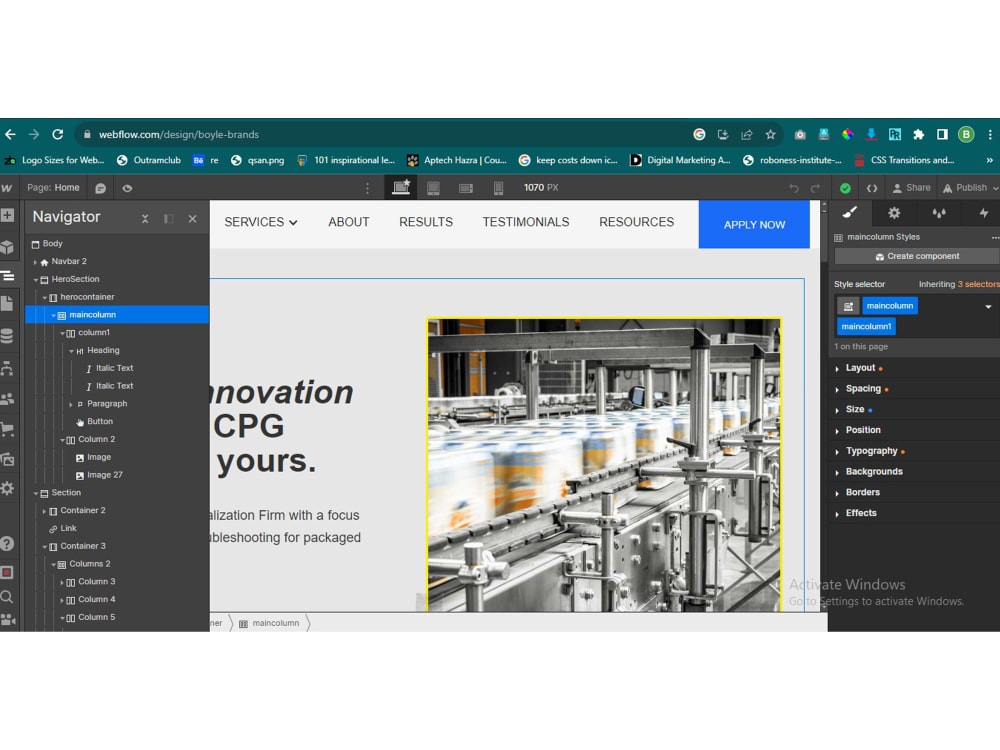Click the undo arrow
Screen dimensions: 1000x750
click(794, 188)
